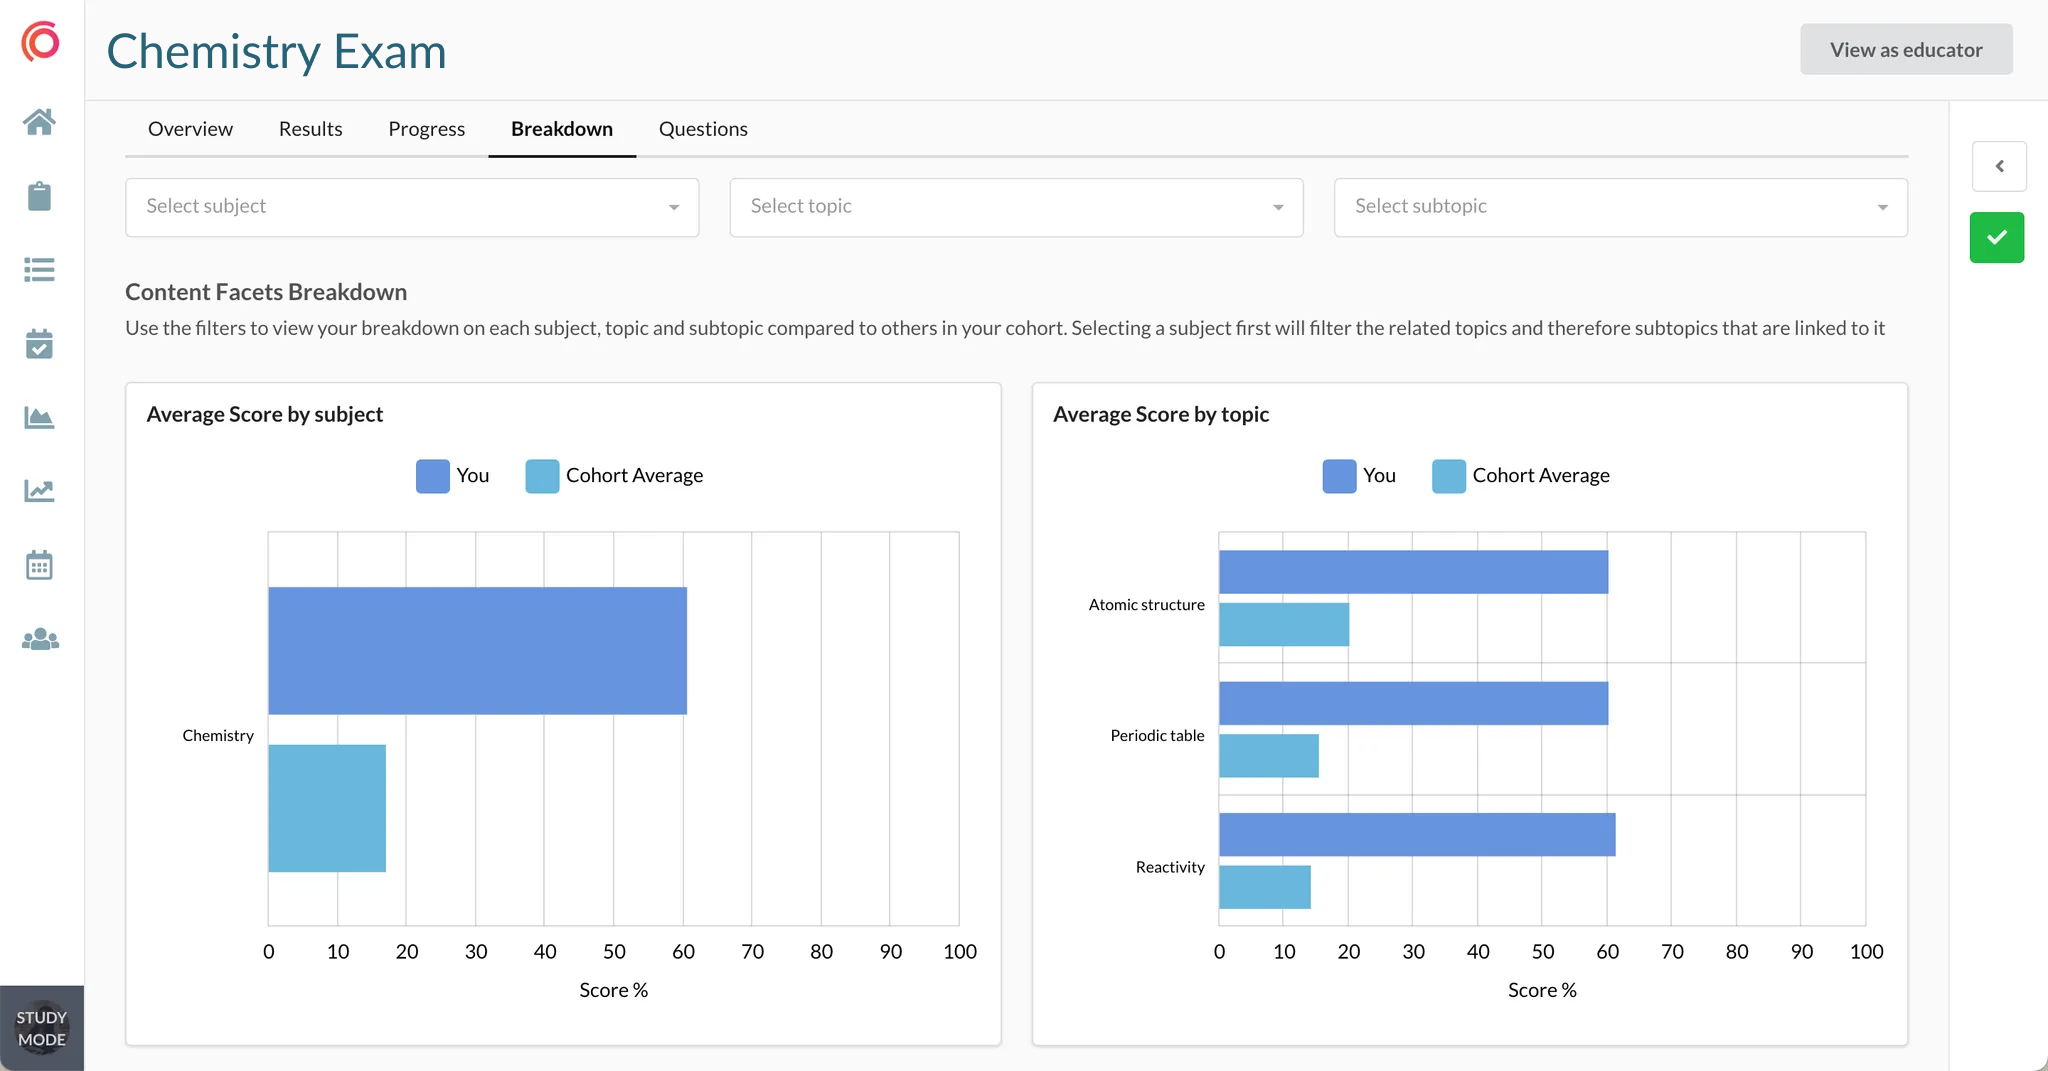Click the View as educator button
Screen dimensions: 2048x1071
1906,50
